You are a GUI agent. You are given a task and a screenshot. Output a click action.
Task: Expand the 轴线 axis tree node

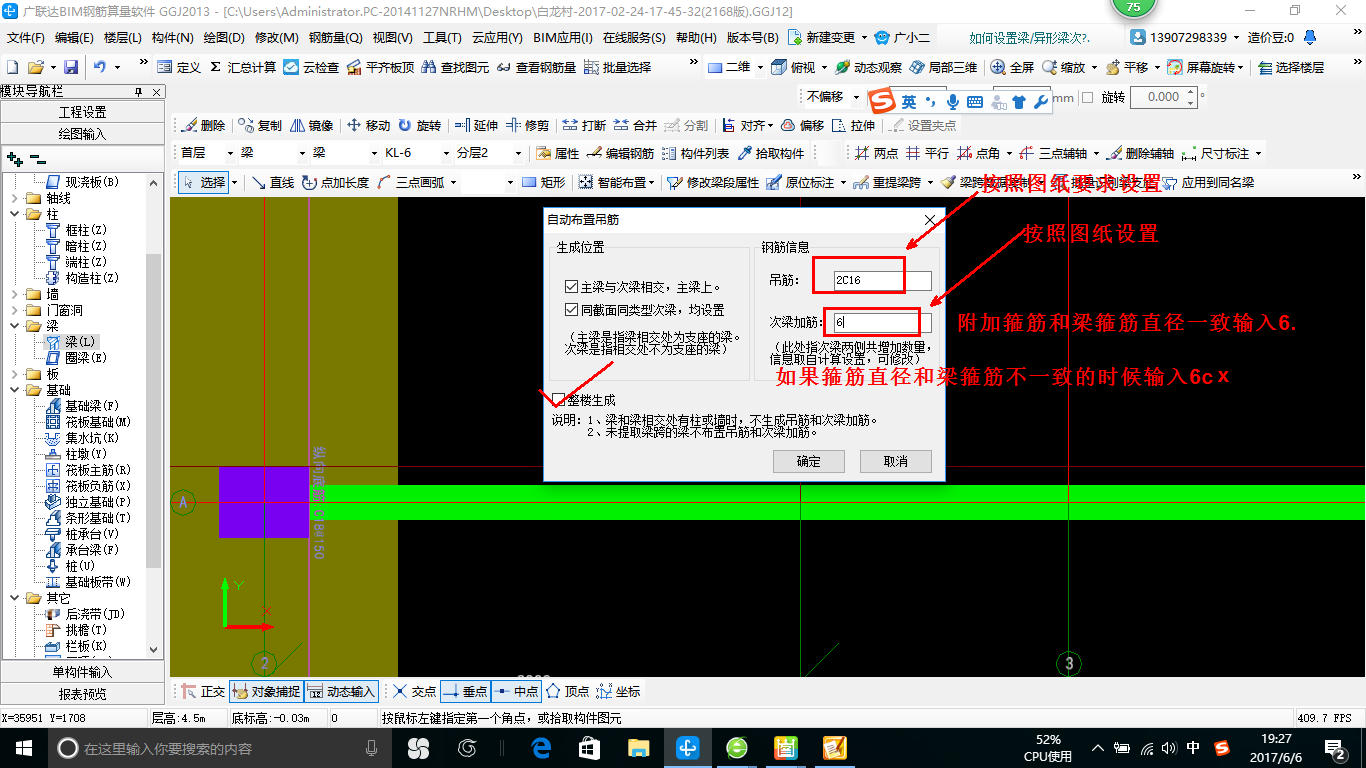point(16,198)
